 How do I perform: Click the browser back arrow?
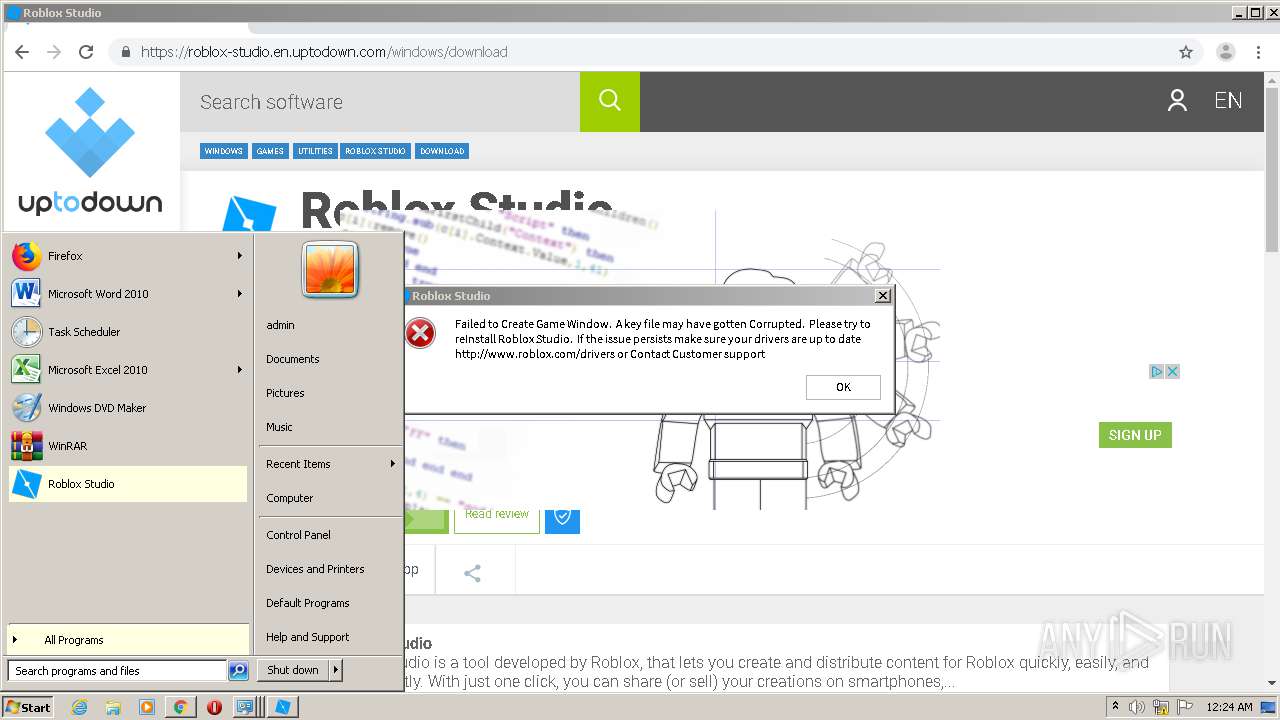coord(22,52)
